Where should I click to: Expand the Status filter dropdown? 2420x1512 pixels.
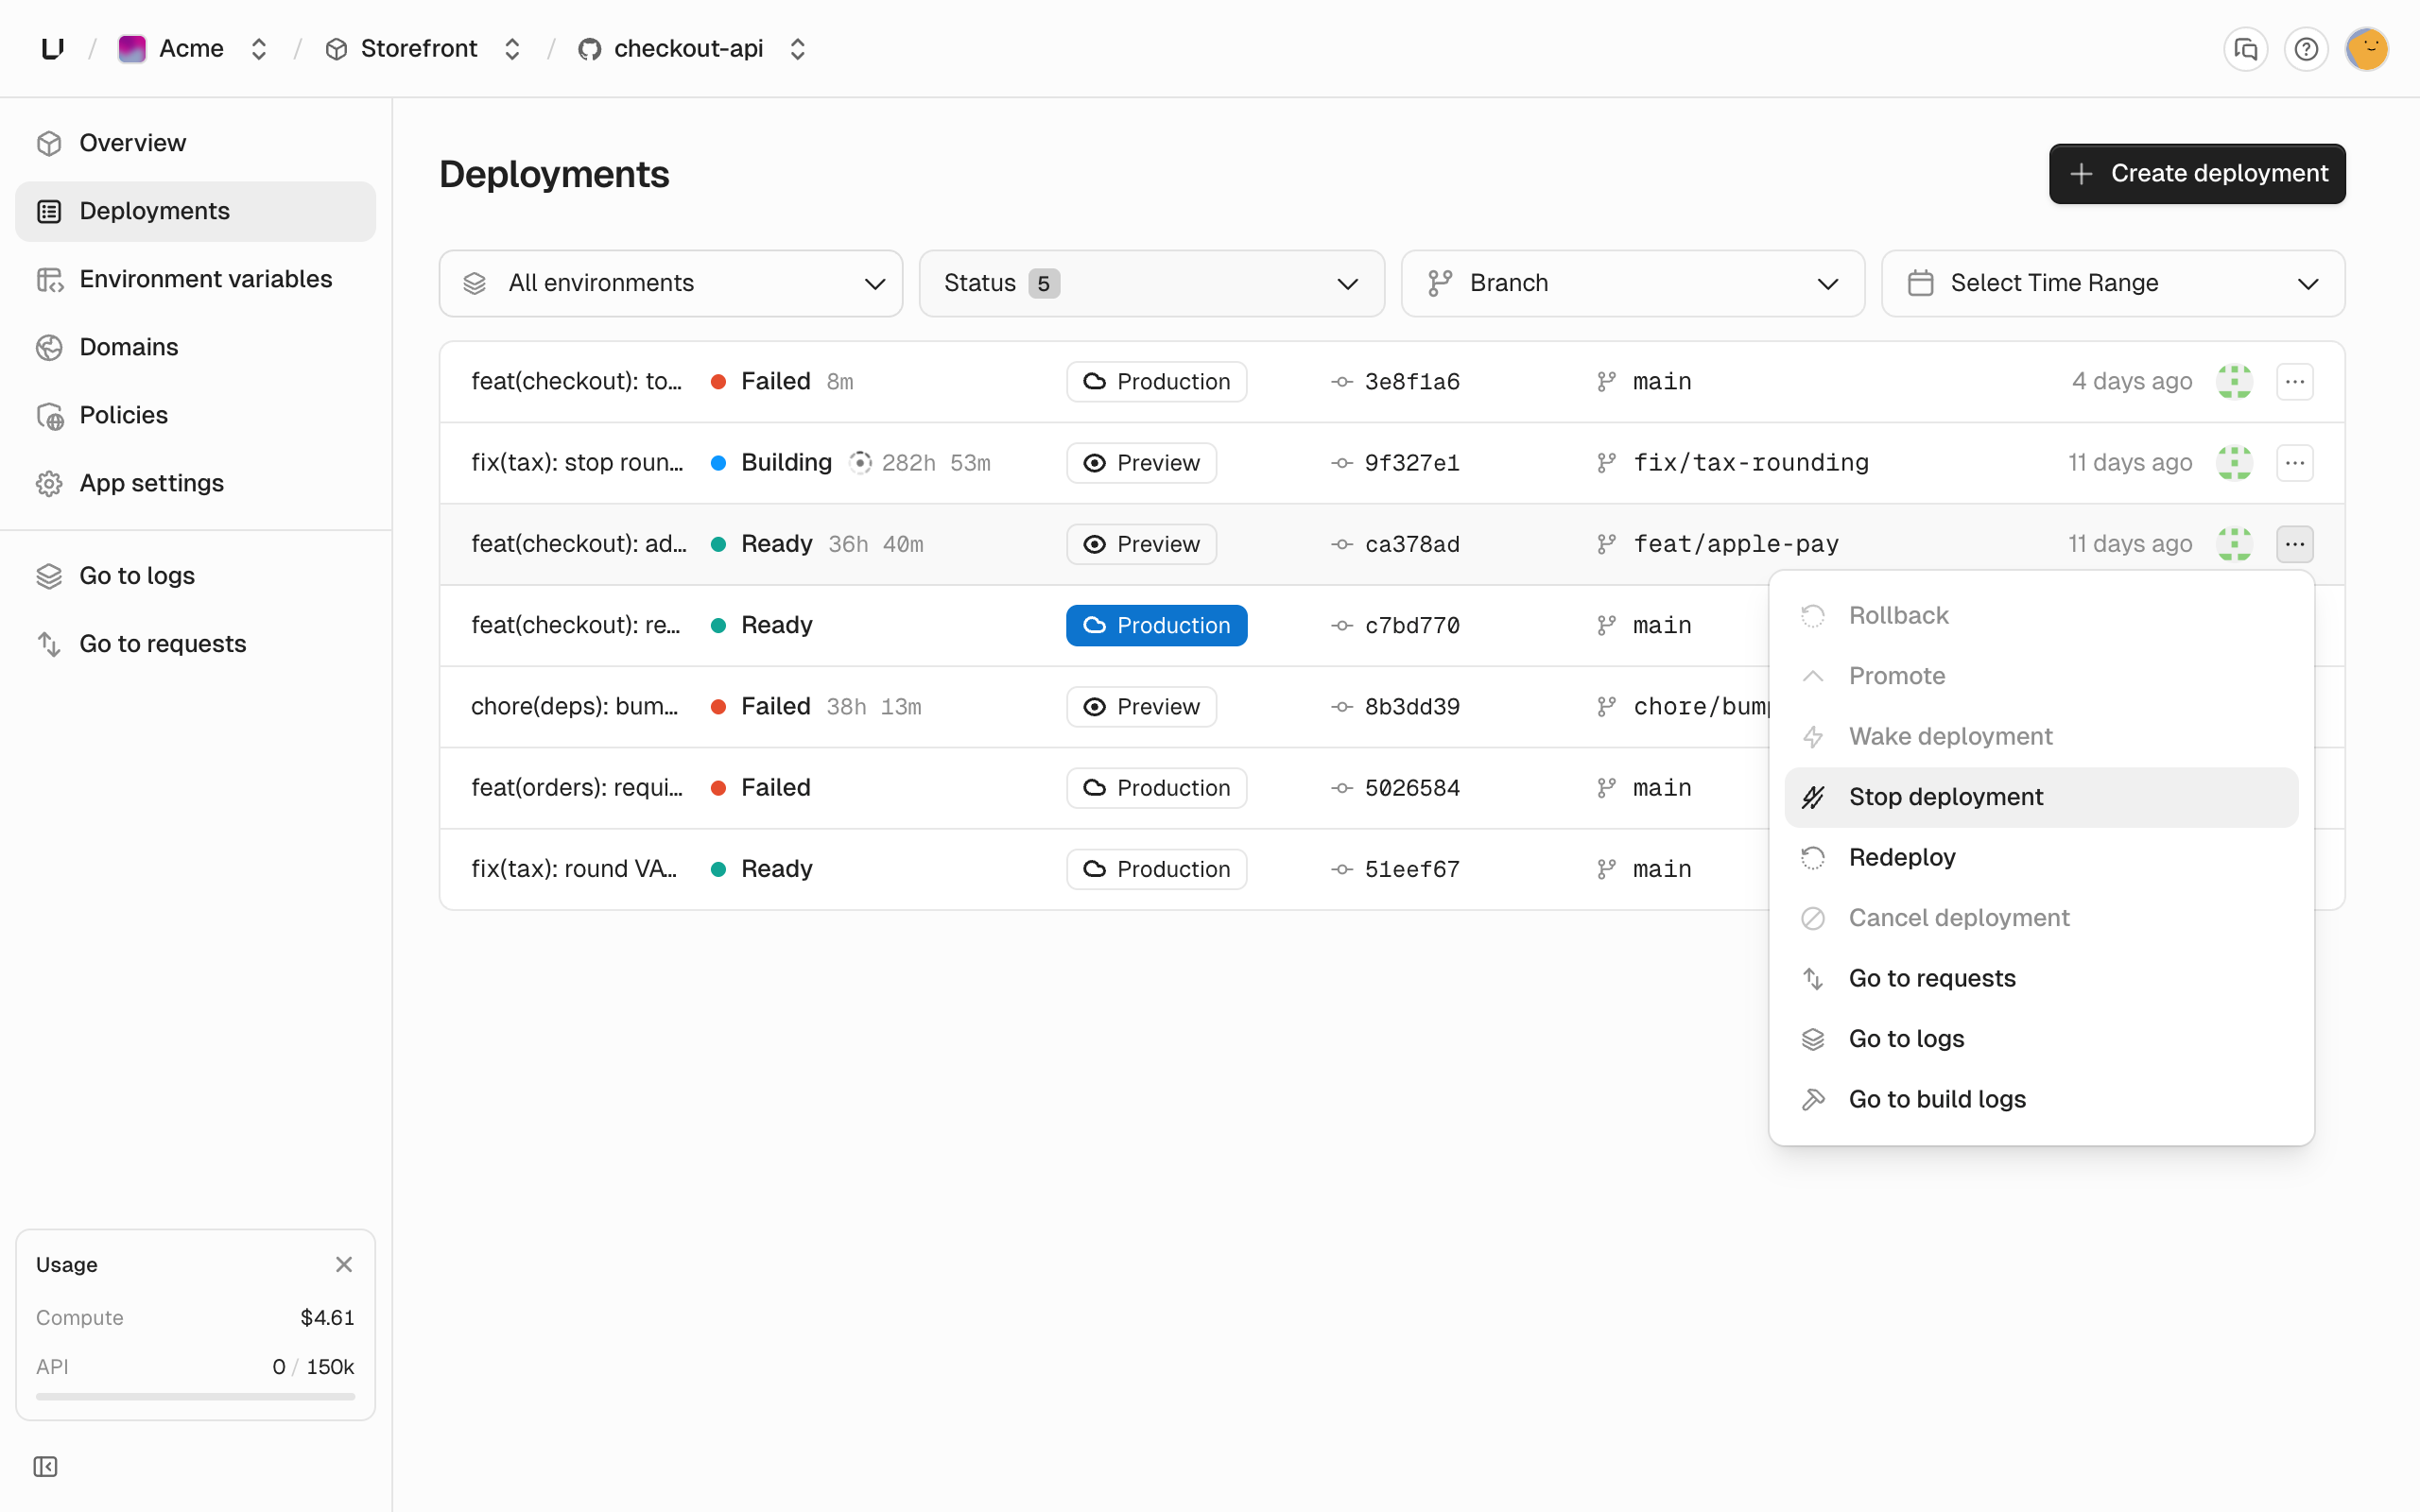point(1152,283)
